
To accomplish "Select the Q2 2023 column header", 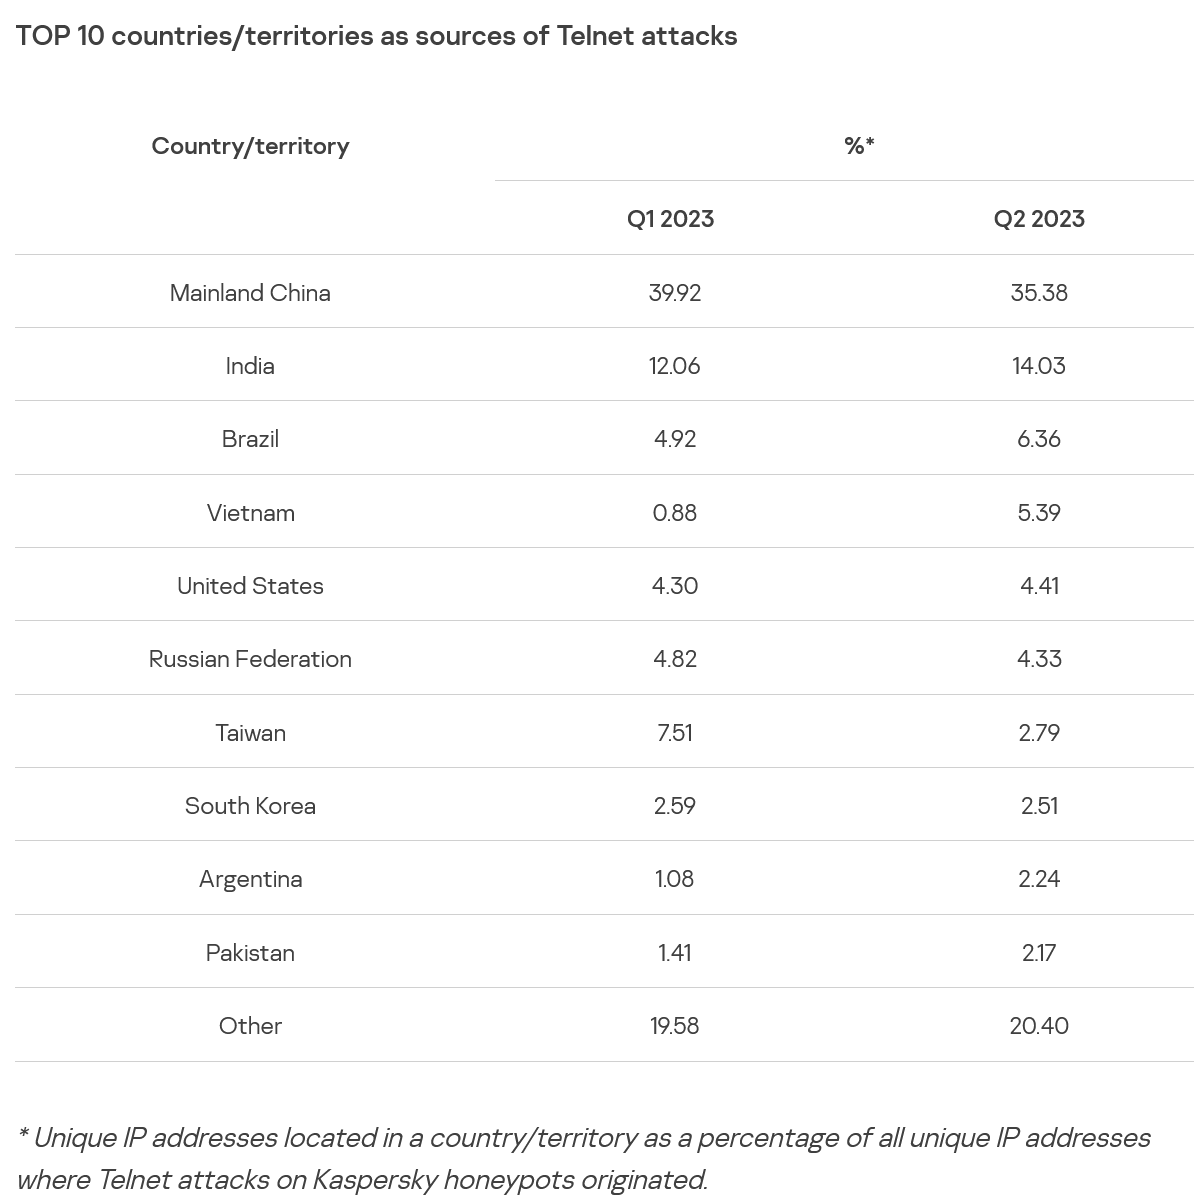I will point(1038,219).
